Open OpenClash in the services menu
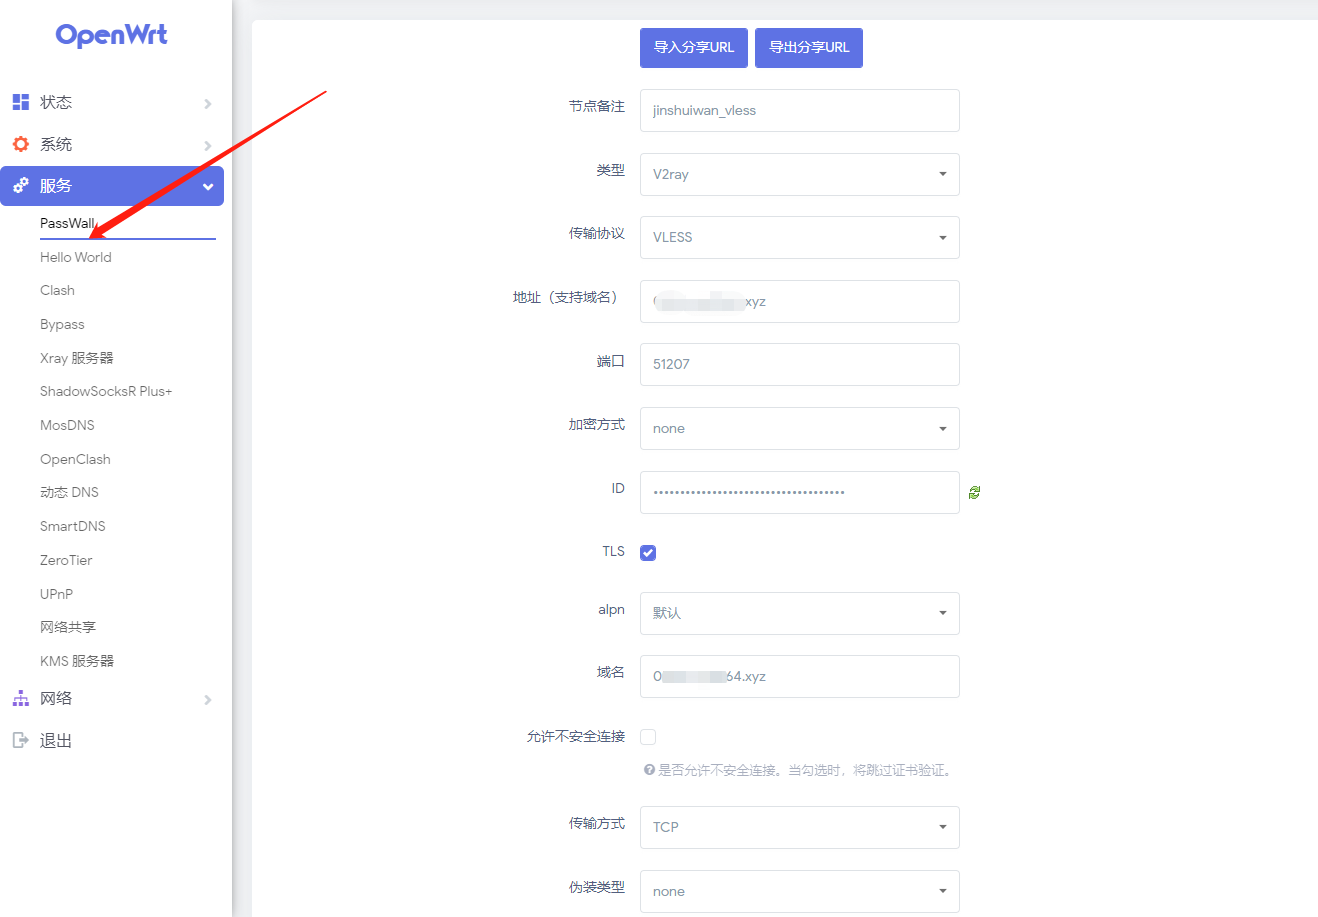The height and width of the screenshot is (917, 1318). pos(75,459)
